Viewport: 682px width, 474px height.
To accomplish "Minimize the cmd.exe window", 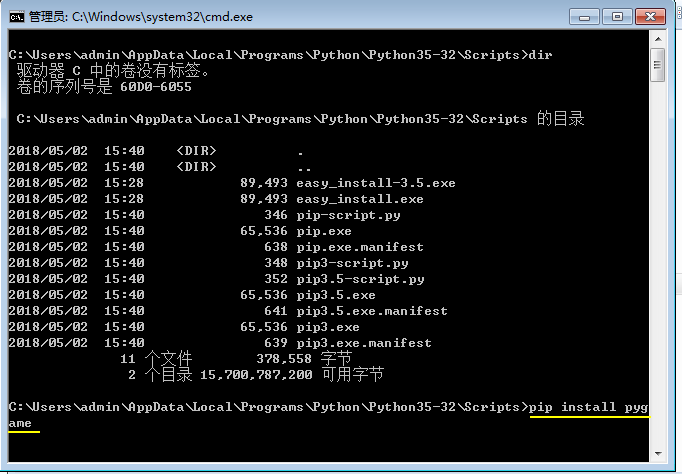I will tap(584, 17).
